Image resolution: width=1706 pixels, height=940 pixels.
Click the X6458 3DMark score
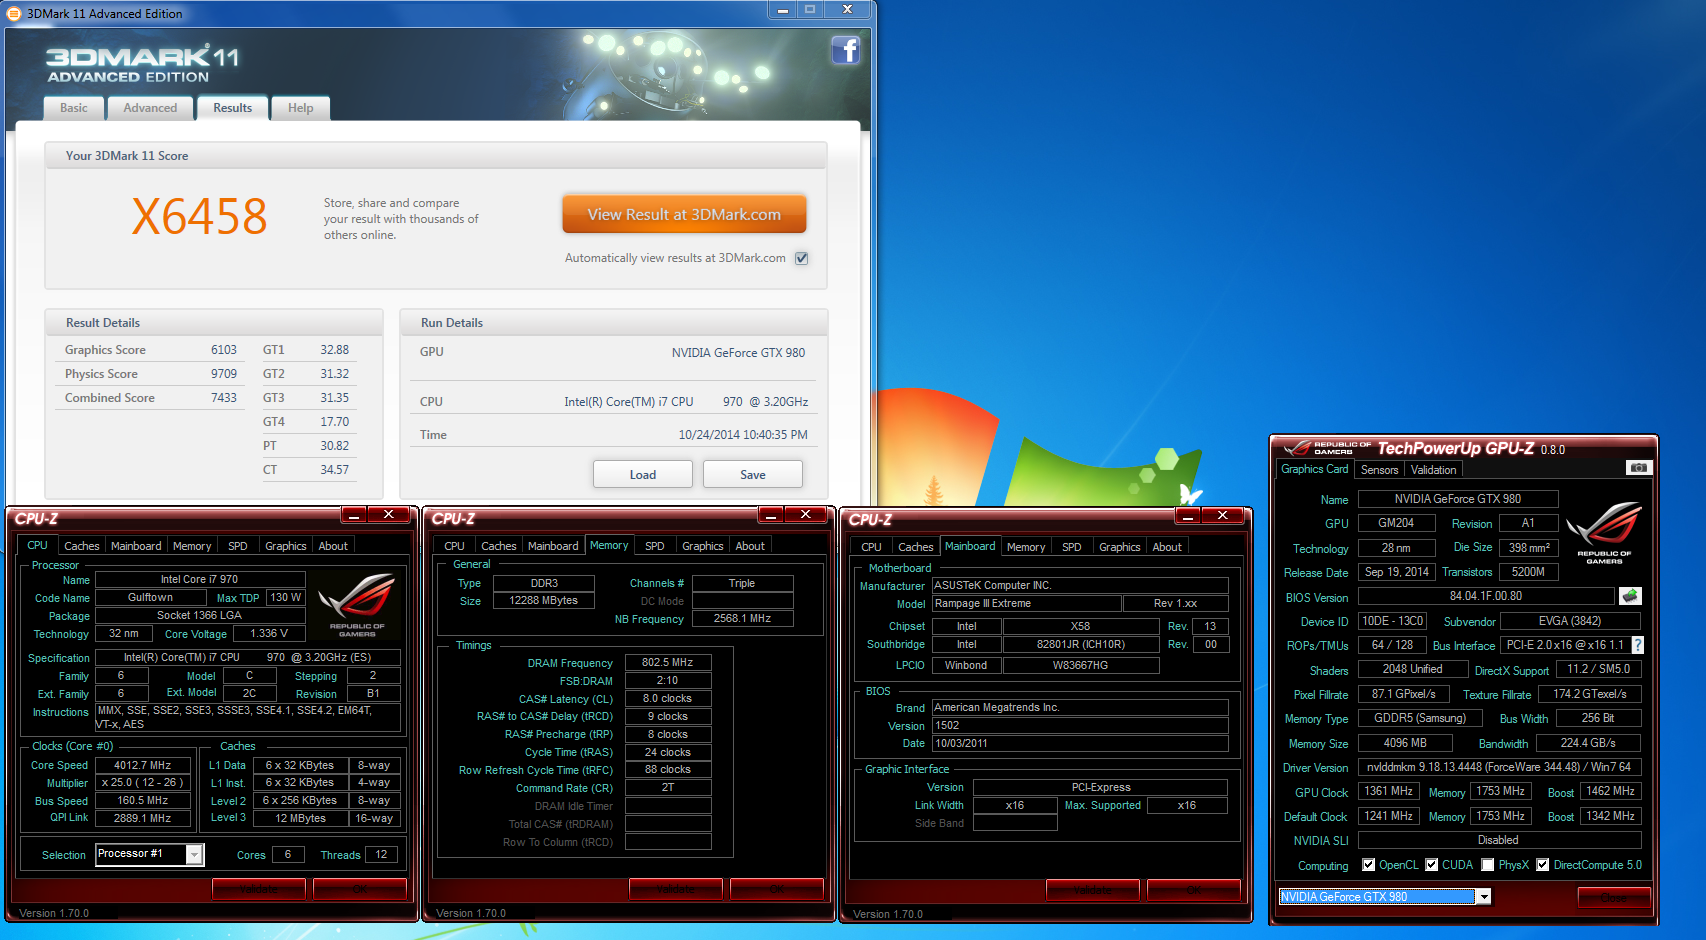[x=200, y=216]
